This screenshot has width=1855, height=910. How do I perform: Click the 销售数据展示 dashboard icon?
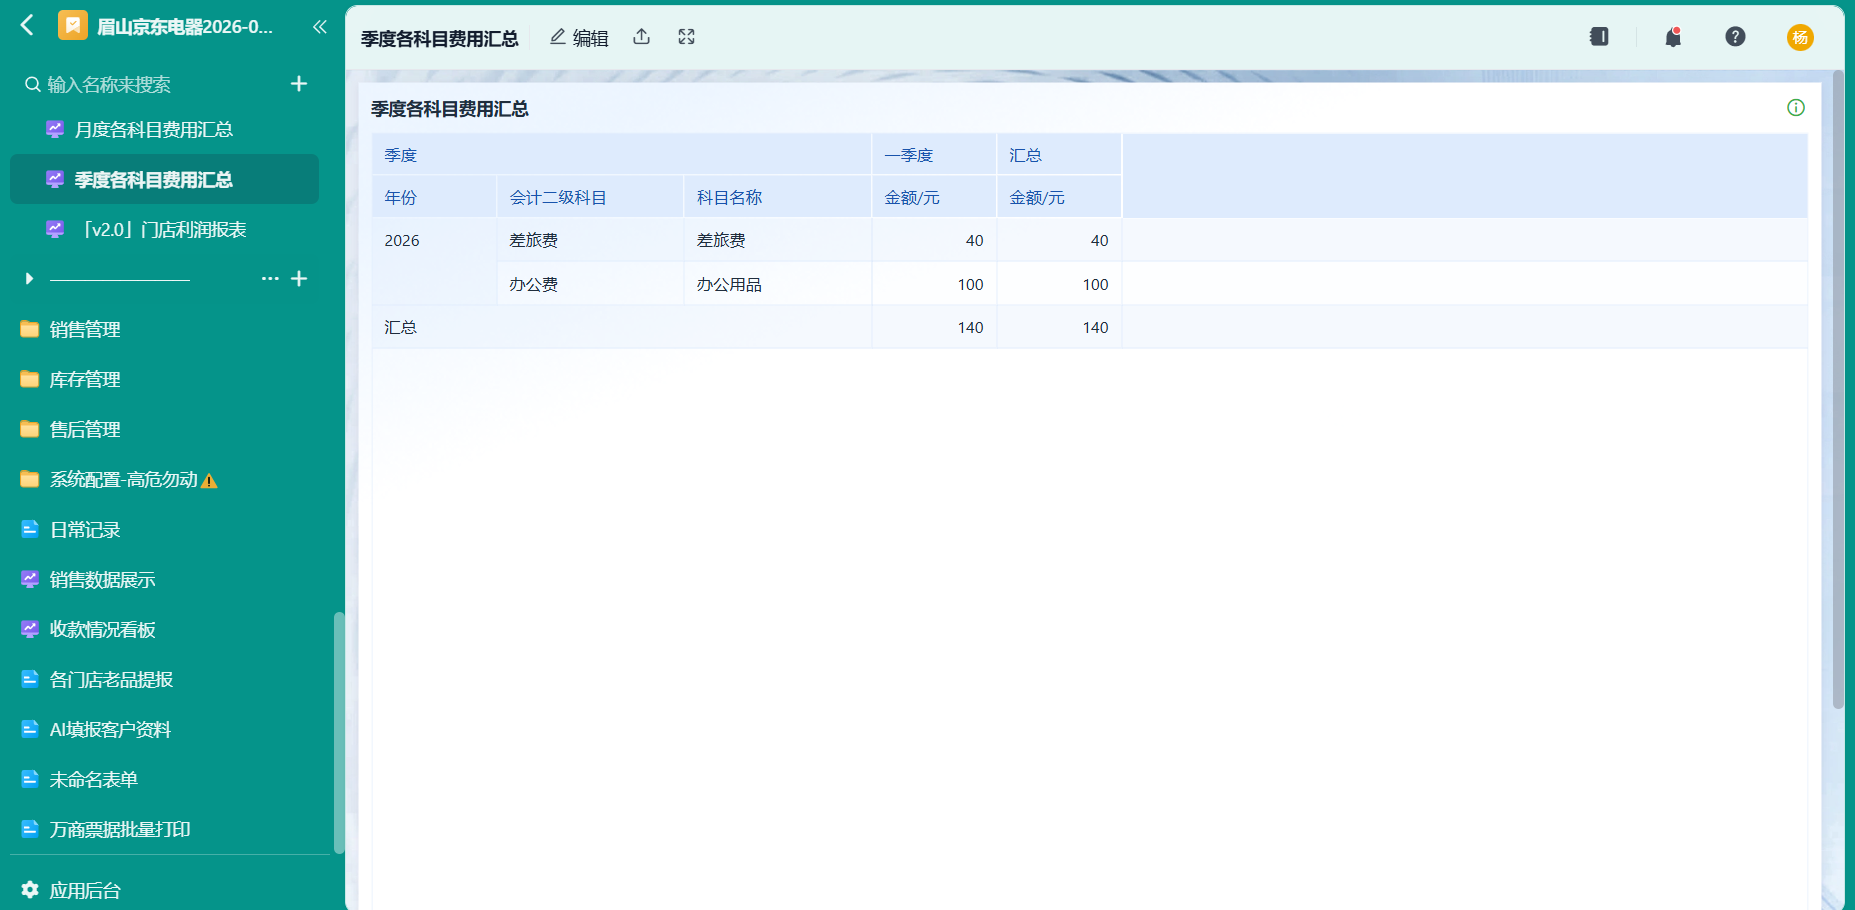[30, 579]
